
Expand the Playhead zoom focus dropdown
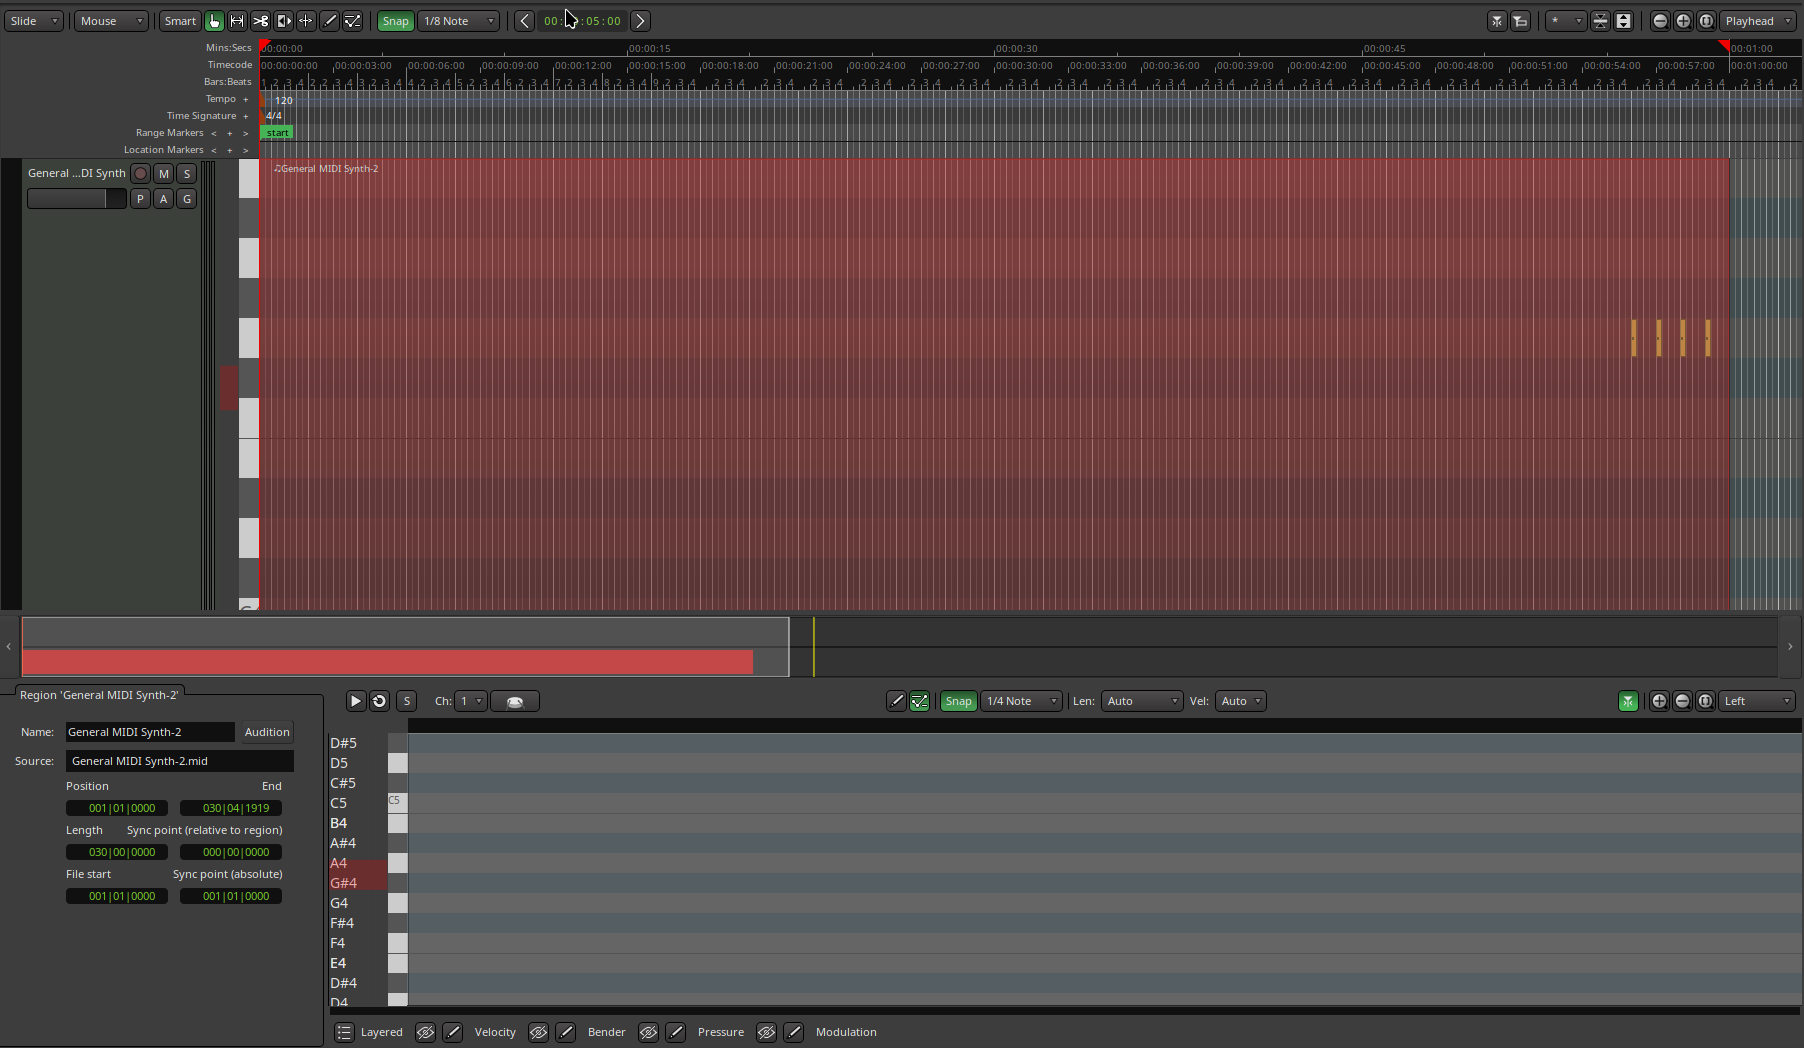click(x=1758, y=21)
